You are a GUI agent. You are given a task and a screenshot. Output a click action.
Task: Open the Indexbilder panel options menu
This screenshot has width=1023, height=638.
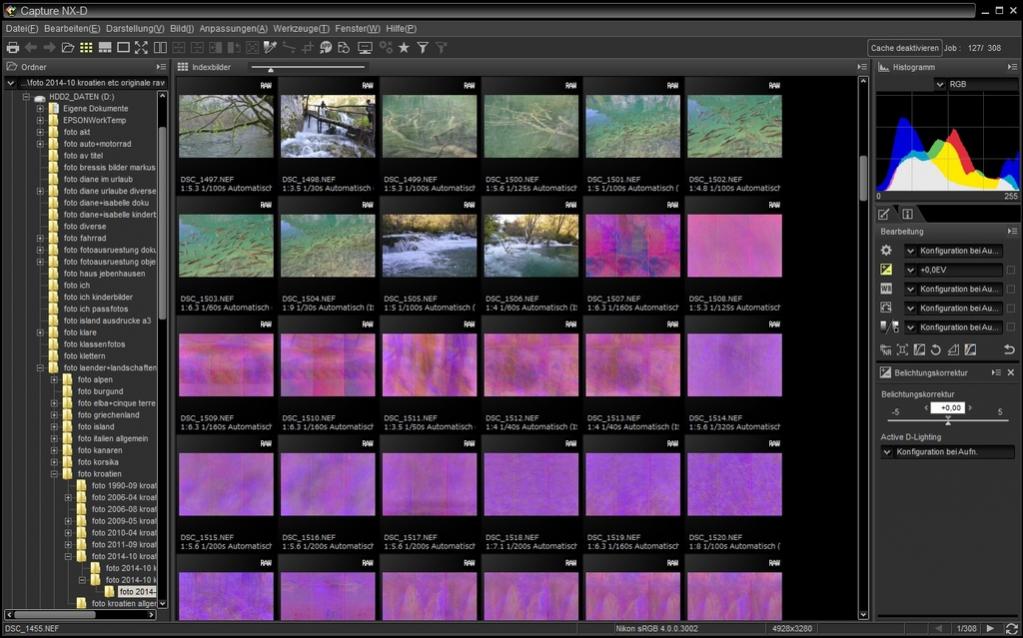pyautogui.click(x=861, y=67)
